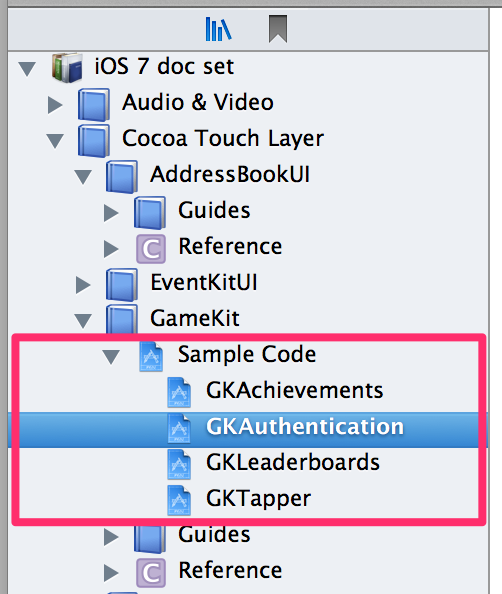
Task: Collapse the Cocoa Touch Layer section
Action: tap(55, 141)
